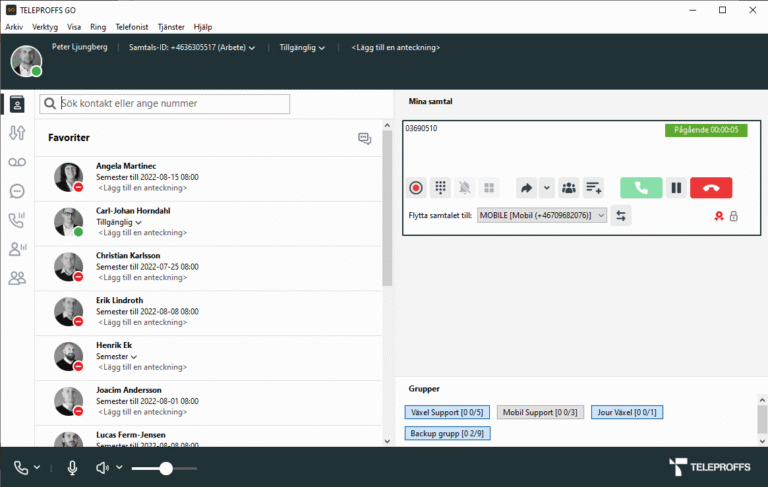Open the Tjänster menu
The image size is (768, 487).
(x=171, y=27)
